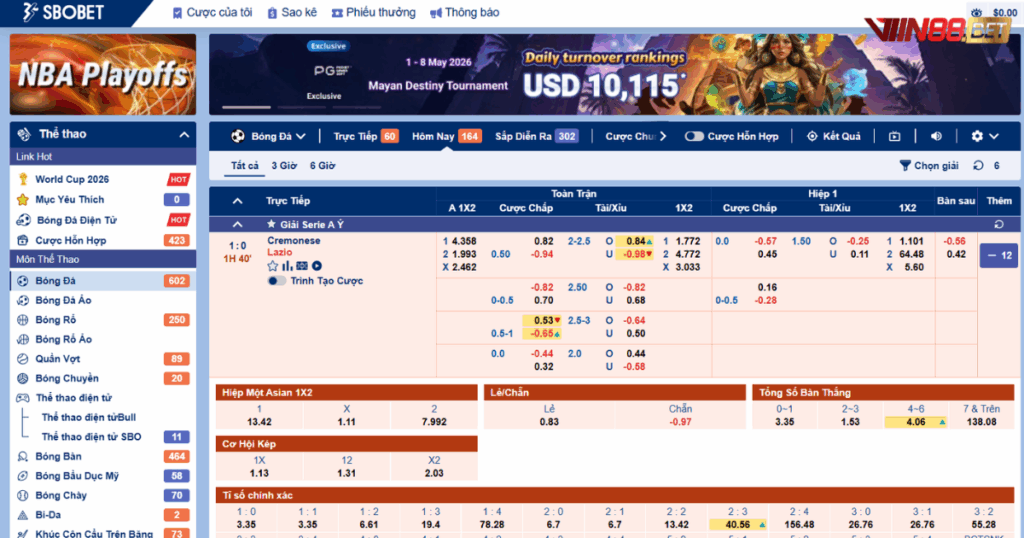Add Cremonese match to favorites star

(x=273, y=266)
